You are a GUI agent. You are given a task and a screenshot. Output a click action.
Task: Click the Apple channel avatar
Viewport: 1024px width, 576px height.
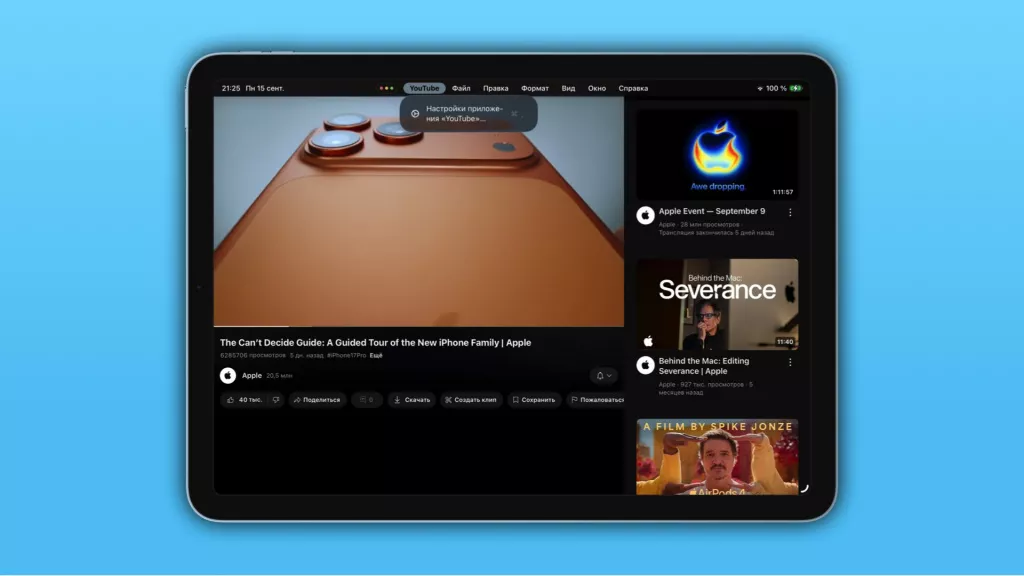[228, 376]
